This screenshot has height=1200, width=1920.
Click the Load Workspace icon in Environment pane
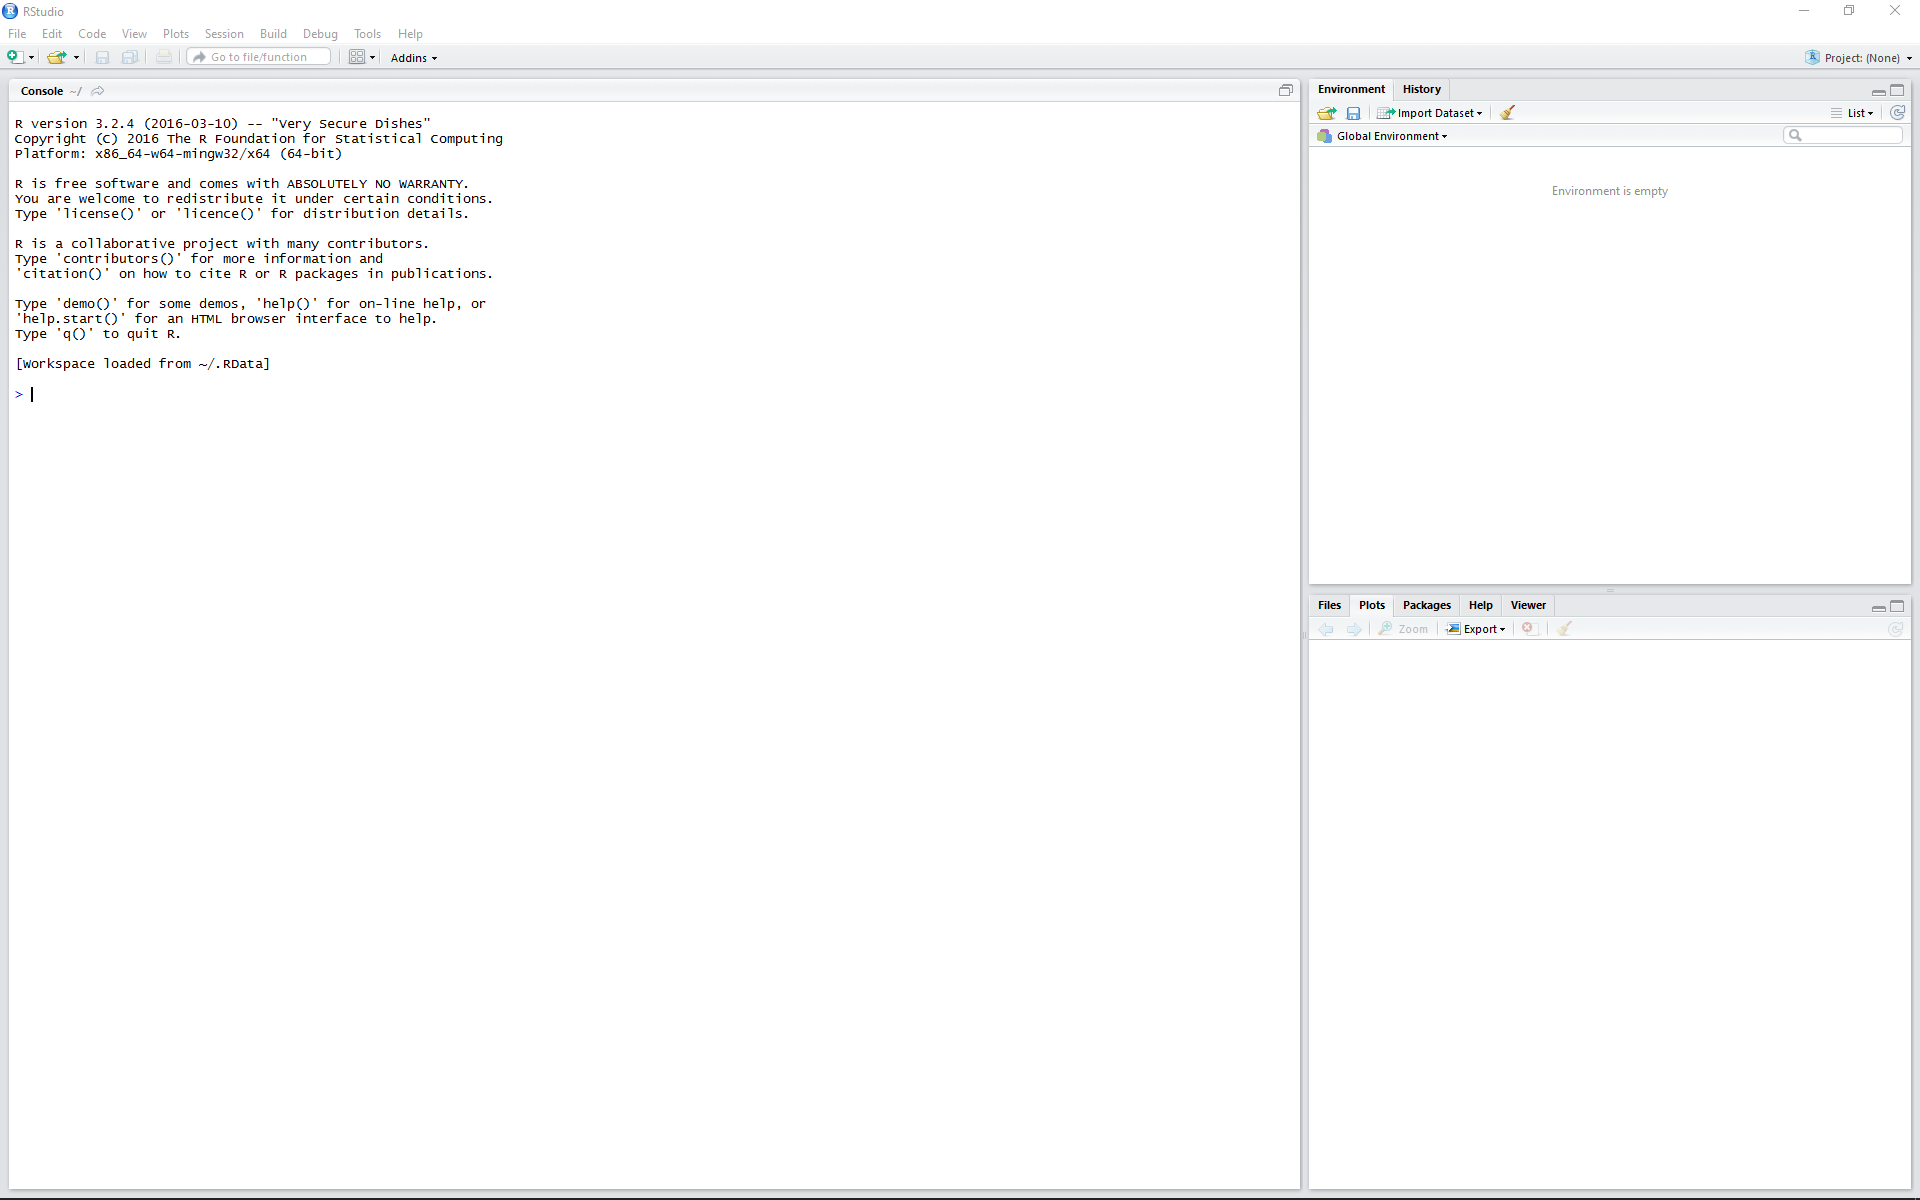point(1327,113)
